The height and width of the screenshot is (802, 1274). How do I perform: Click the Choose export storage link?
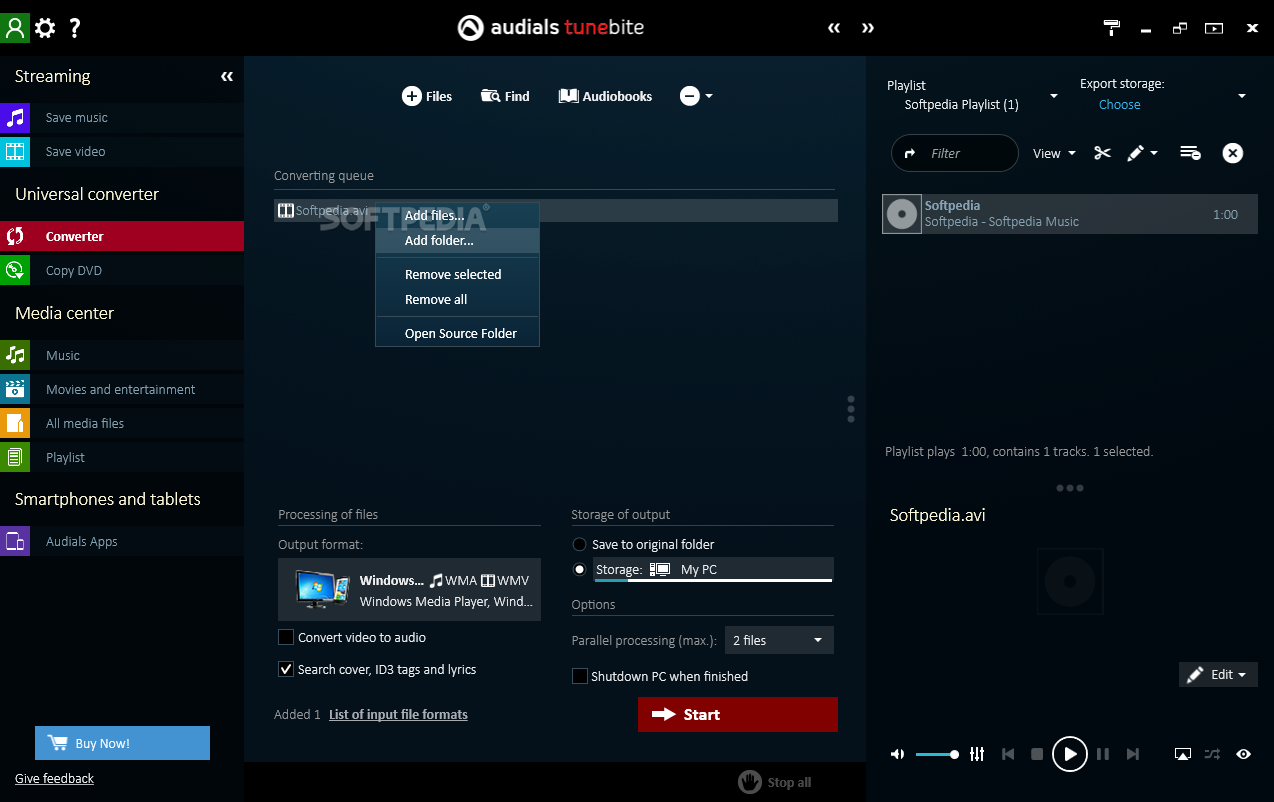[x=1120, y=104]
